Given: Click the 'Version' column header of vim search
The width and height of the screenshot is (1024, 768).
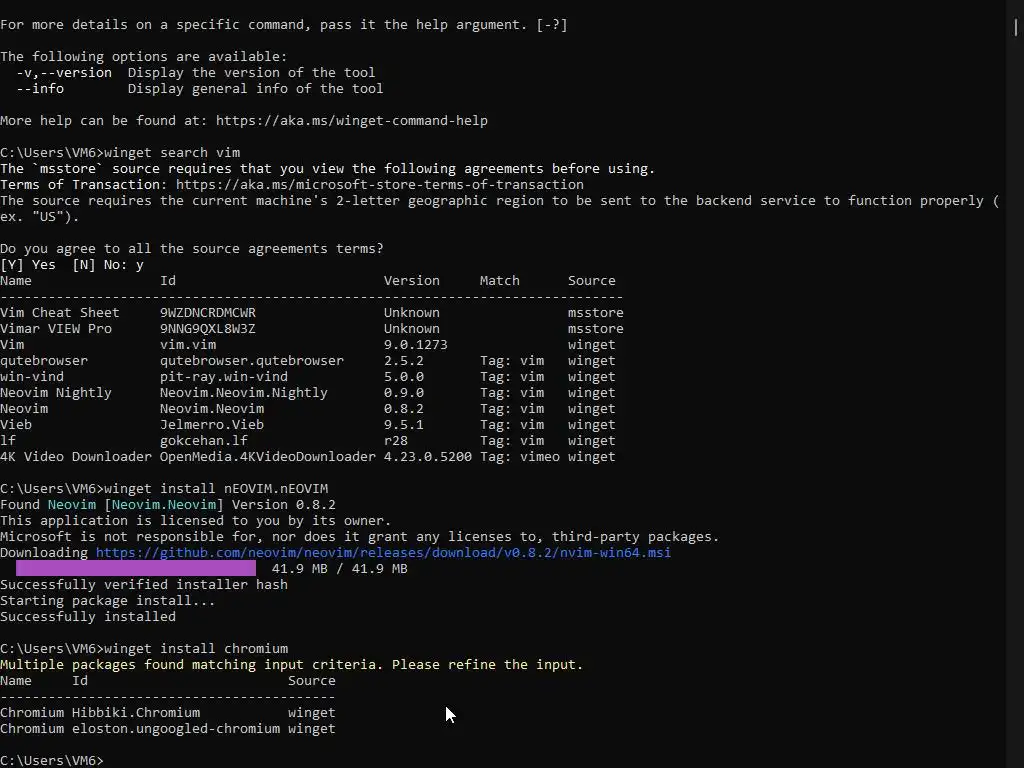Looking at the screenshot, I should pos(411,281).
